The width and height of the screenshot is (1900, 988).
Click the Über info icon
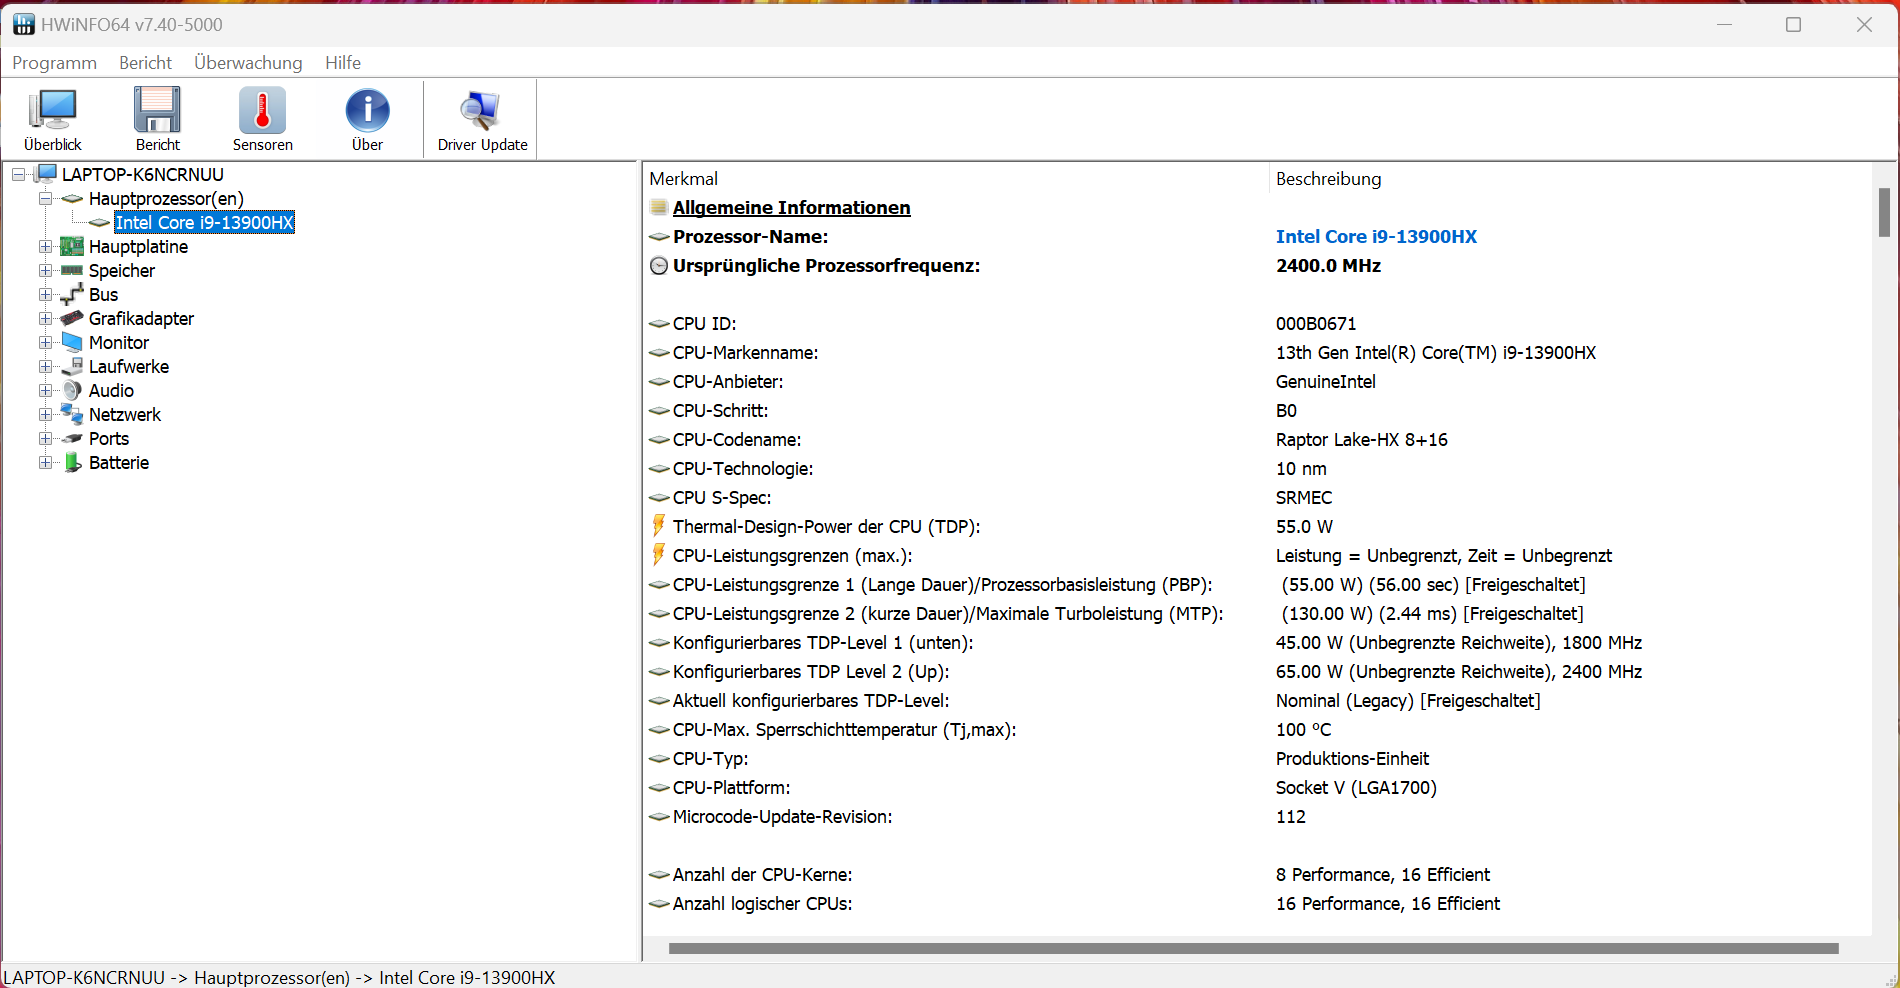[x=367, y=111]
